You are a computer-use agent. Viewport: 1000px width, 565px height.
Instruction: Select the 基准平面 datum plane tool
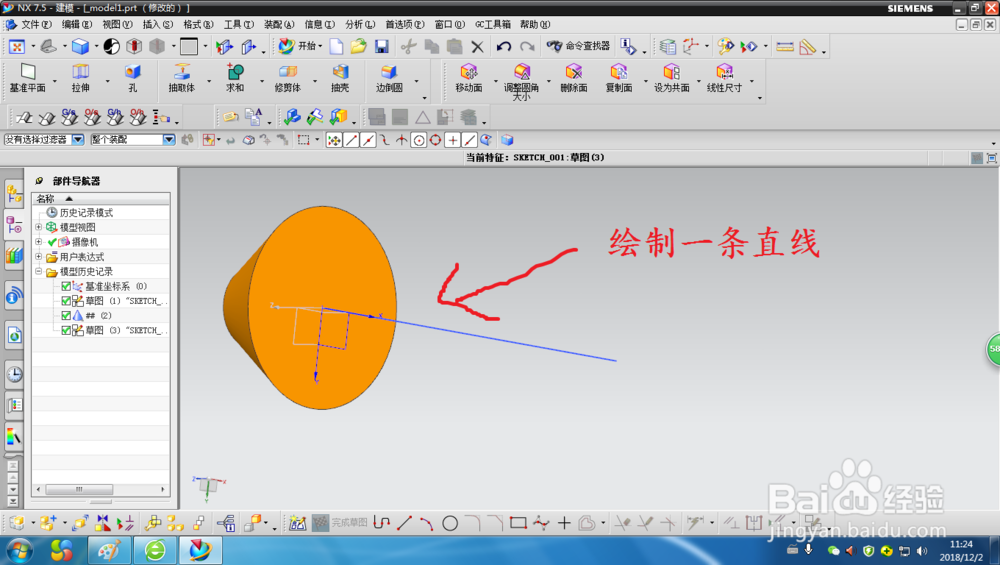pyautogui.click(x=27, y=78)
